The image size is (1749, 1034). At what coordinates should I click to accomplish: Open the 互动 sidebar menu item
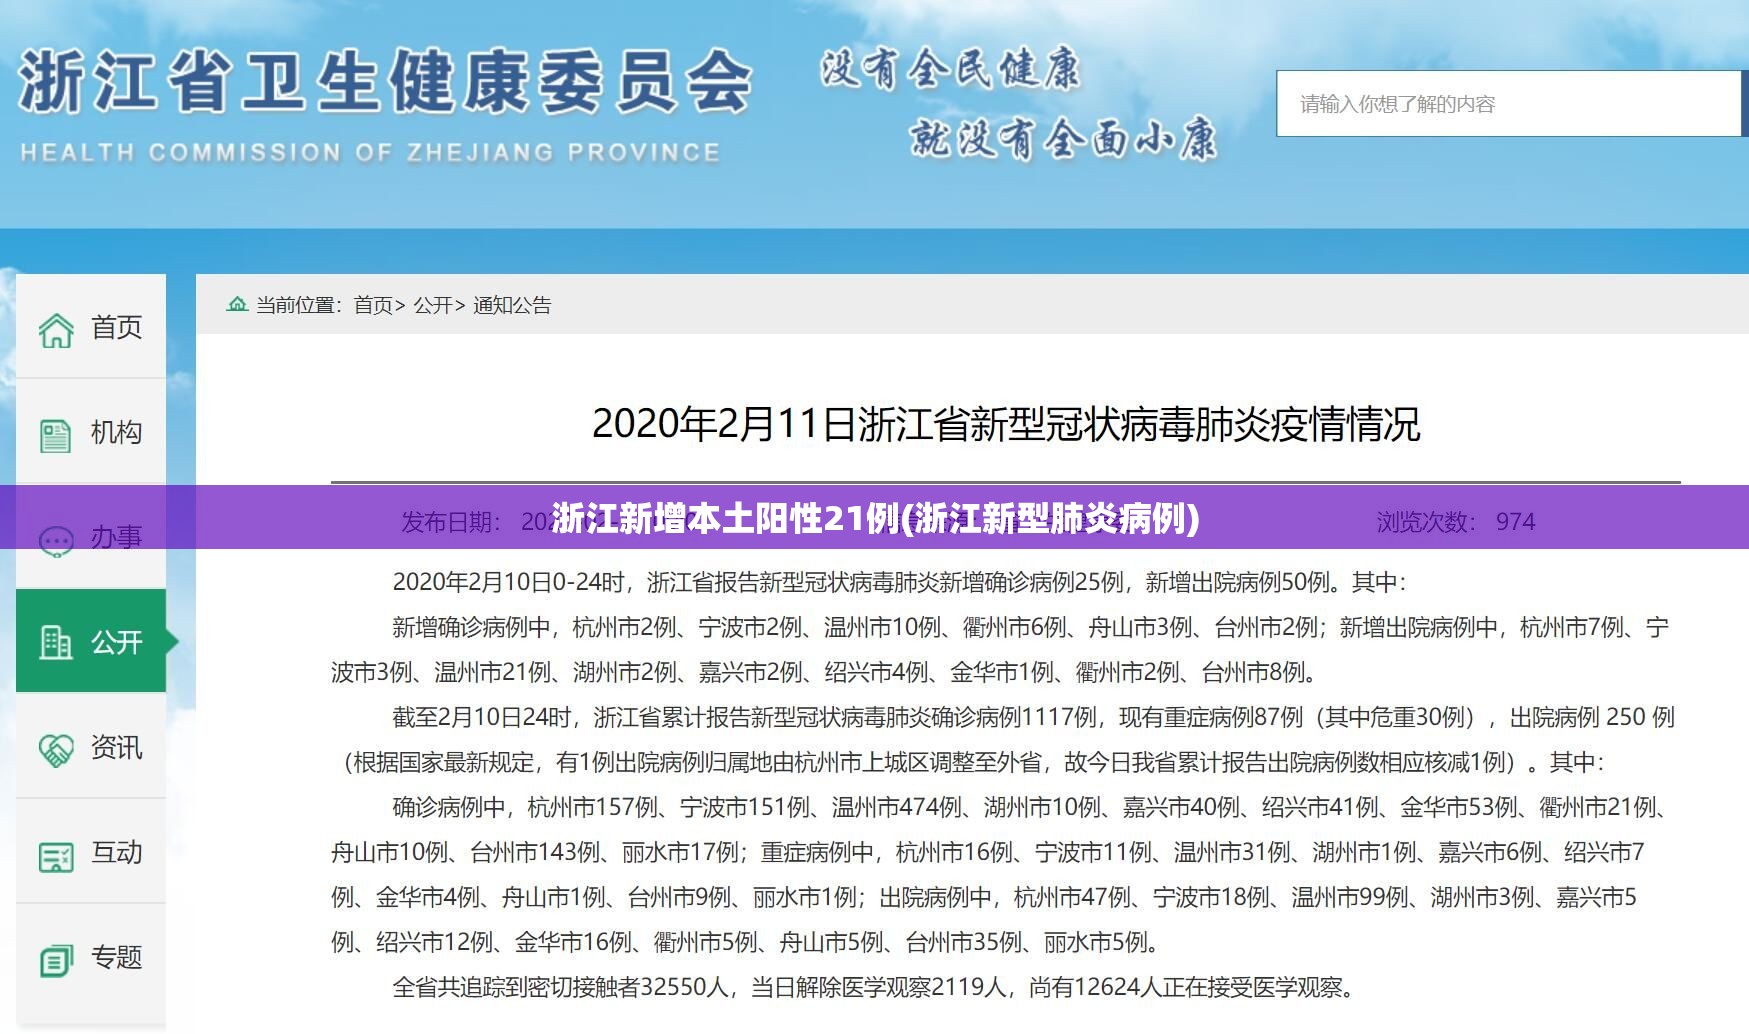click(91, 851)
